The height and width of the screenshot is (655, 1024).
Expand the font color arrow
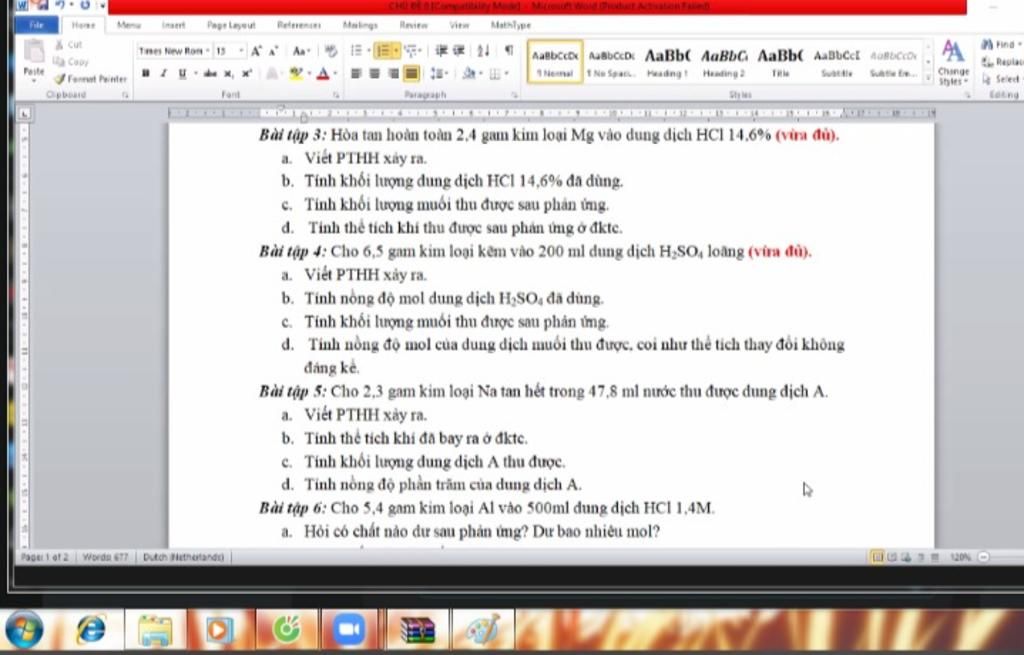click(x=334, y=73)
